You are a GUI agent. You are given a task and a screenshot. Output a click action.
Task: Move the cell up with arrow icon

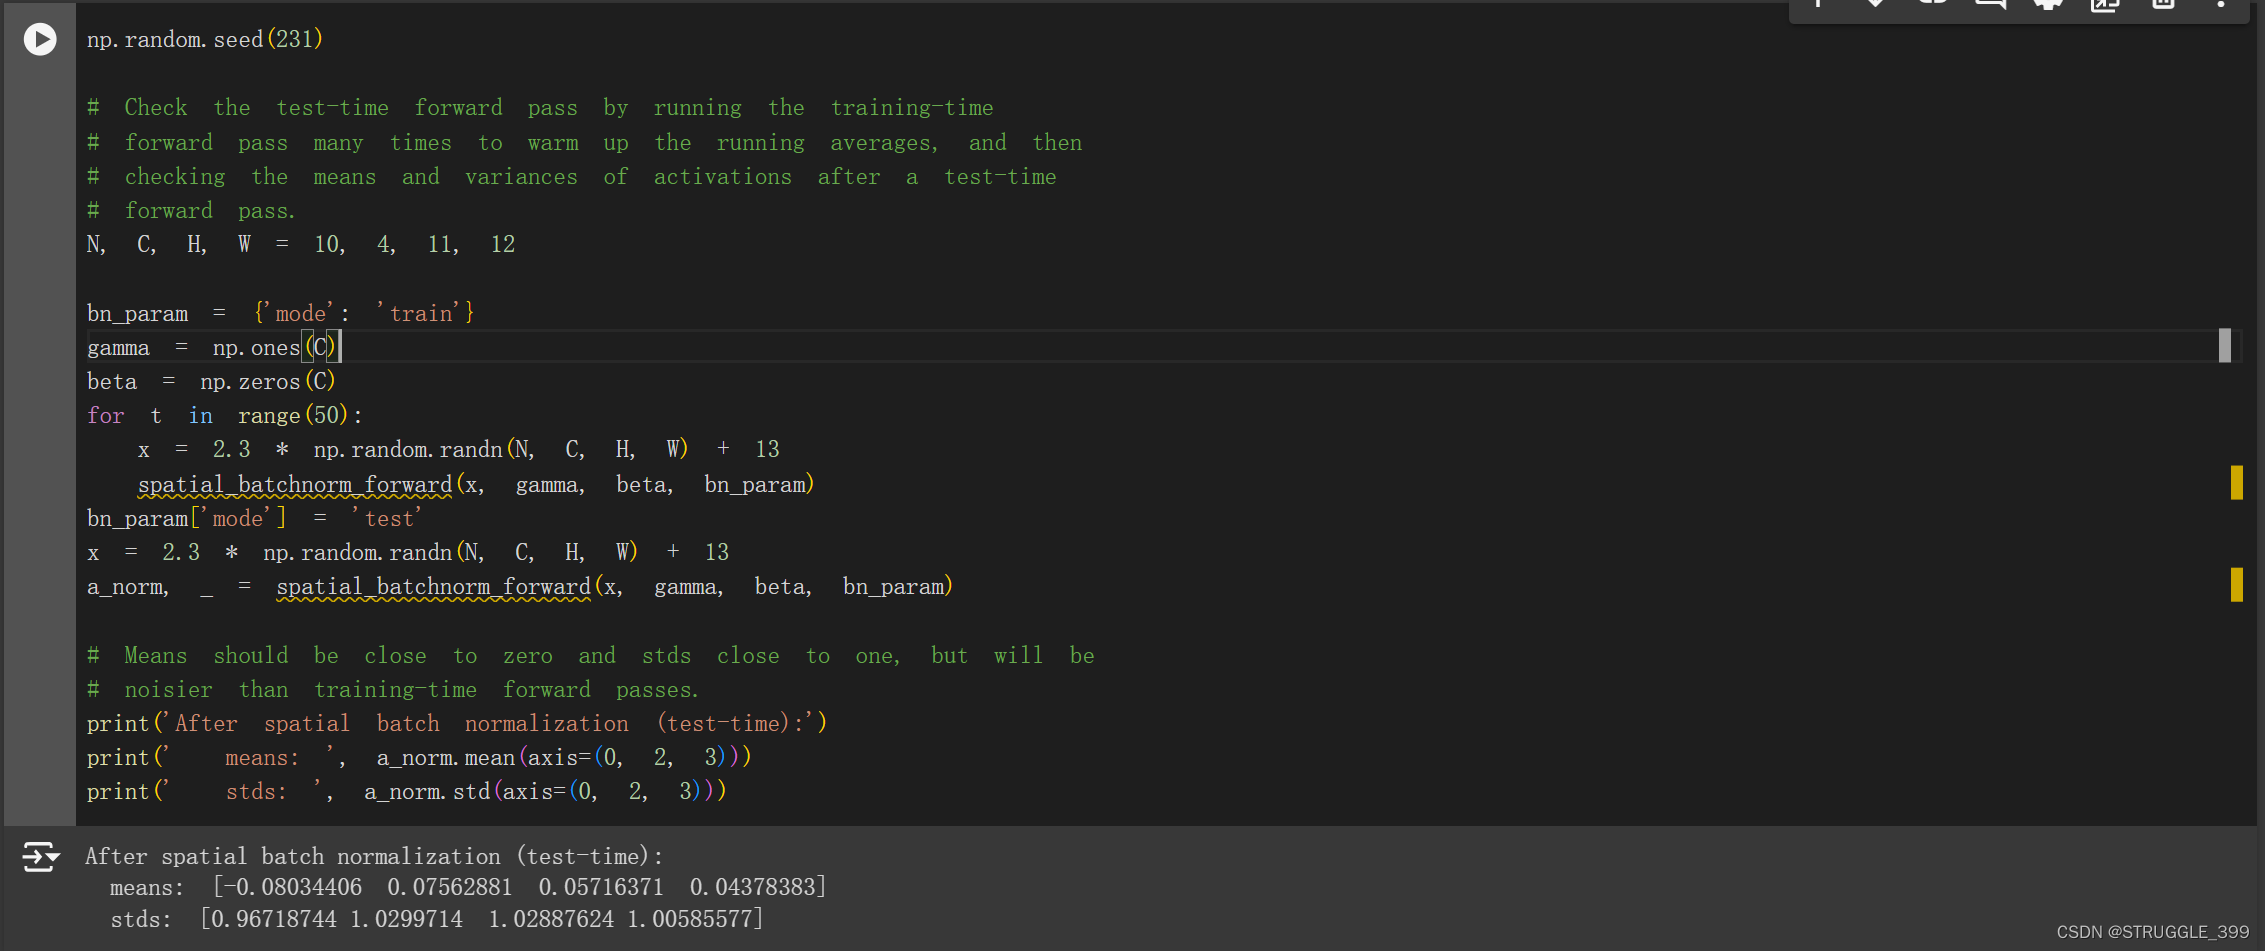[x=1819, y=4]
